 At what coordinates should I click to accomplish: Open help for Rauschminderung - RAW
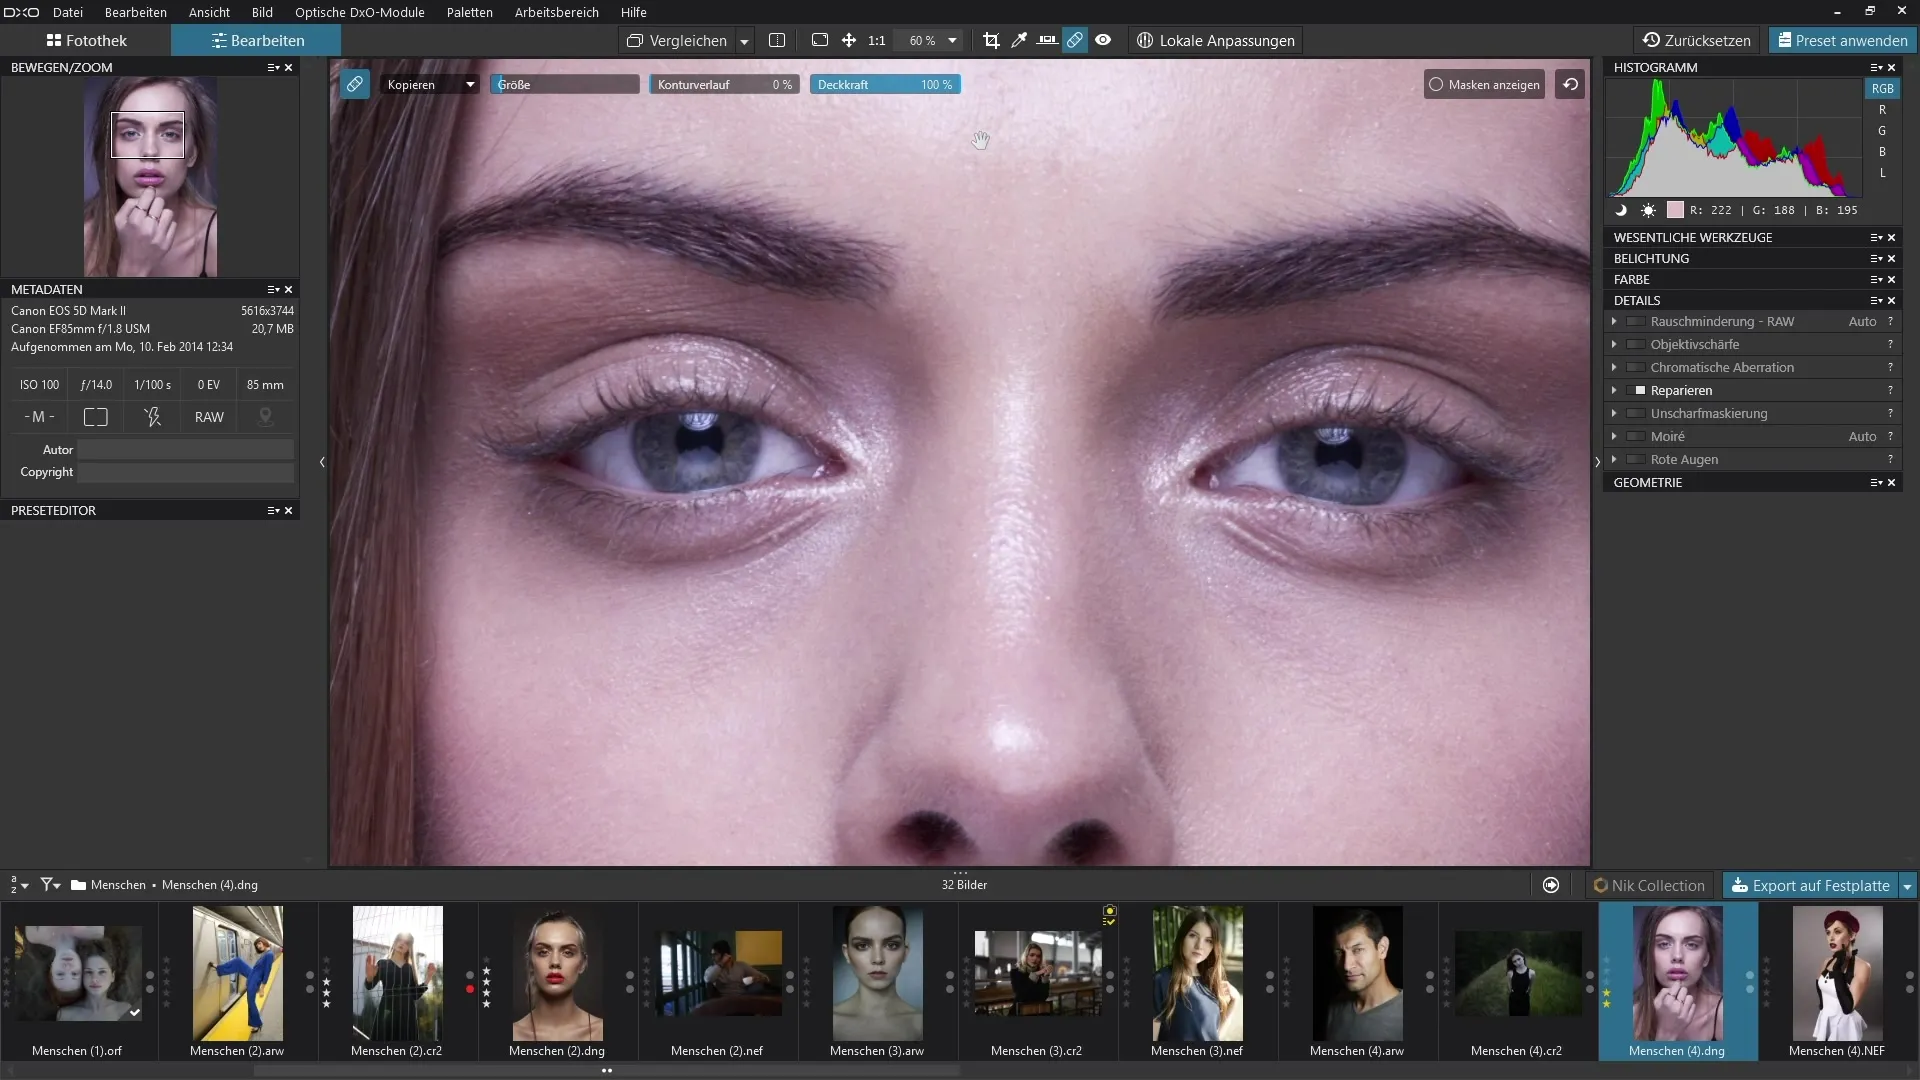(1890, 321)
